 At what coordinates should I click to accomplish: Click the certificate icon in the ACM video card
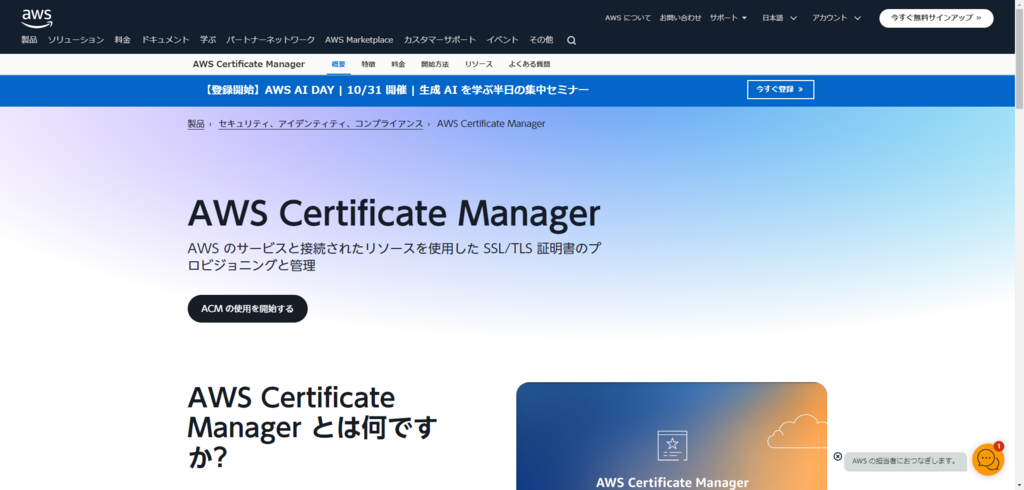[x=672, y=446]
